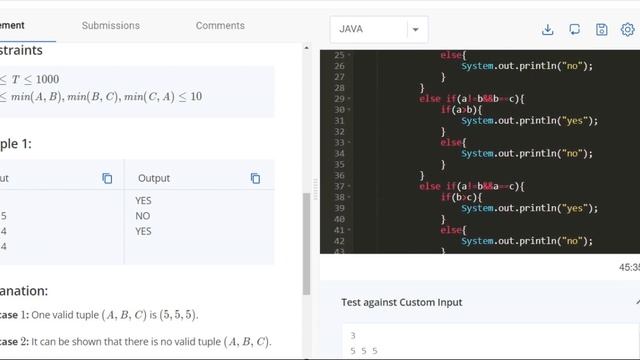Viewport: 640px width, 360px height.
Task: Click the 'Output' column header text
Action: click(154, 178)
